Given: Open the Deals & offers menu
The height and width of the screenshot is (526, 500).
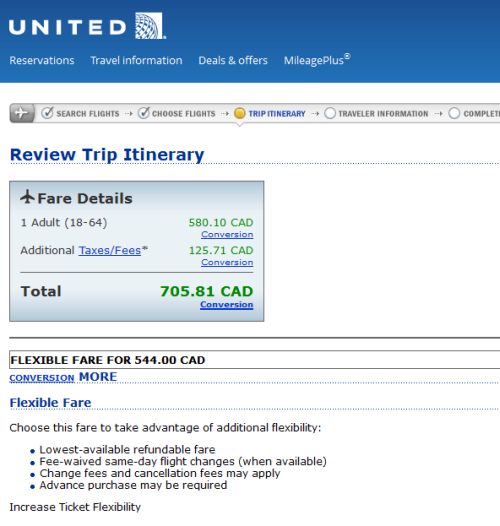Looking at the screenshot, I should click(x=233, y=60).
